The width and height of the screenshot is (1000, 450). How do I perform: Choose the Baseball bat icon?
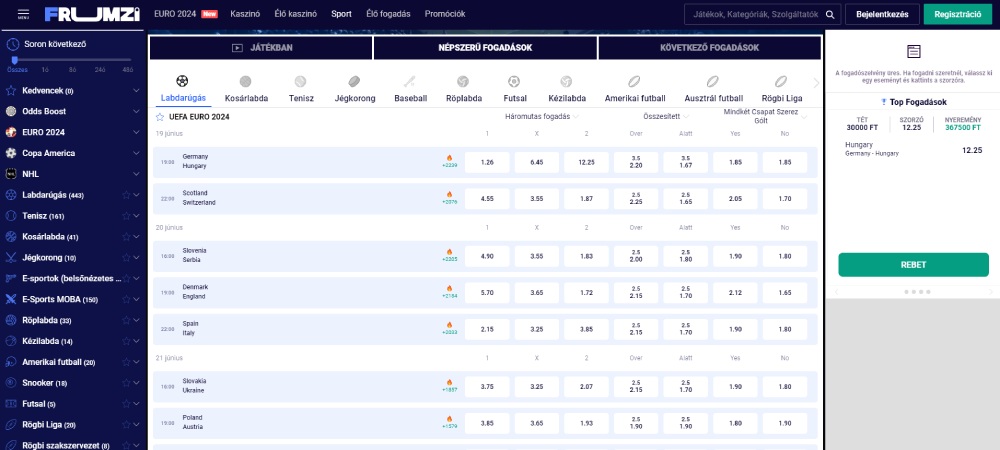click(x=410, y=82)
